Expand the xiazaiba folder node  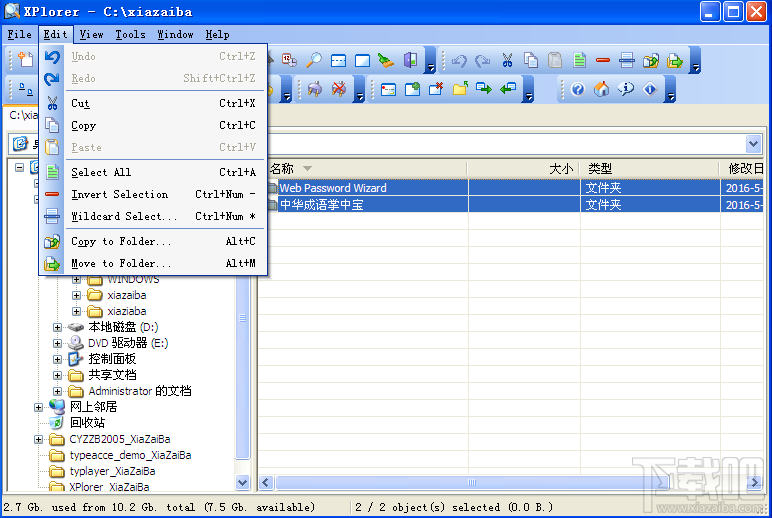click(x=76, y=295)
